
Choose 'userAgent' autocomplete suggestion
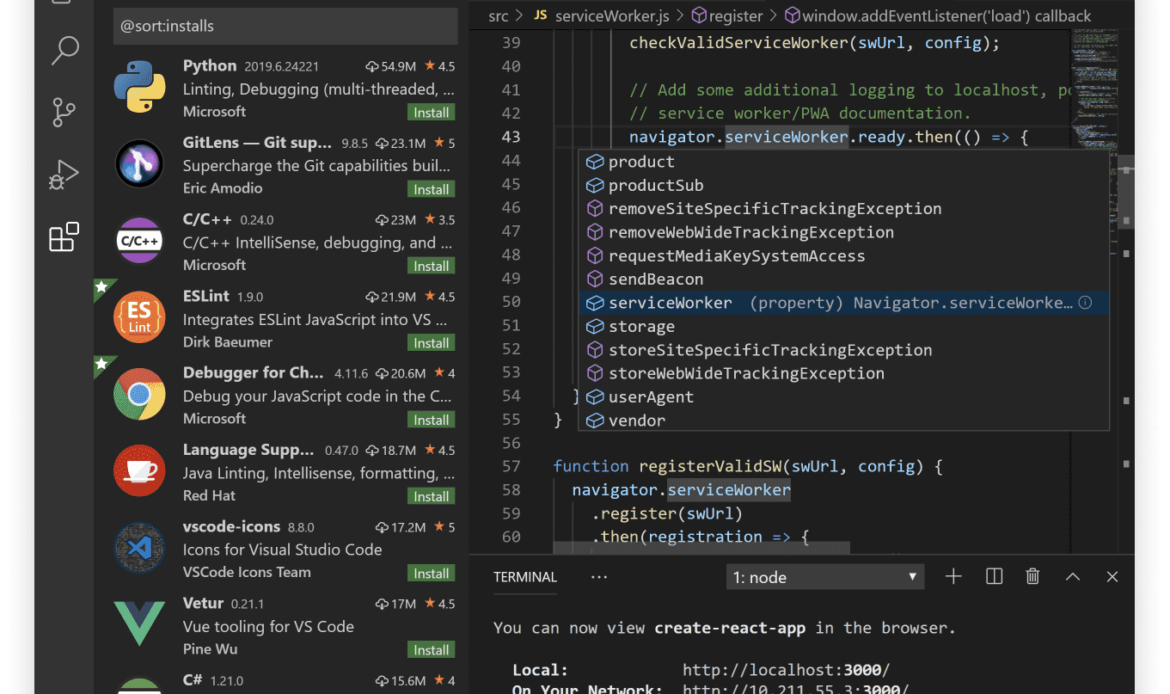coord(843,397)
